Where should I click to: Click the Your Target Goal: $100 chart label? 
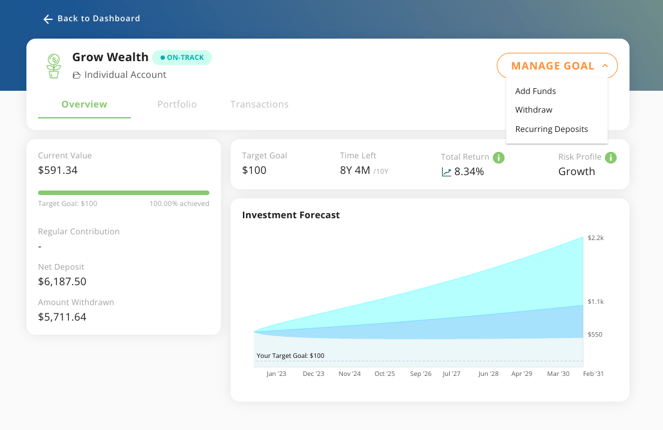tap(290, 356)
